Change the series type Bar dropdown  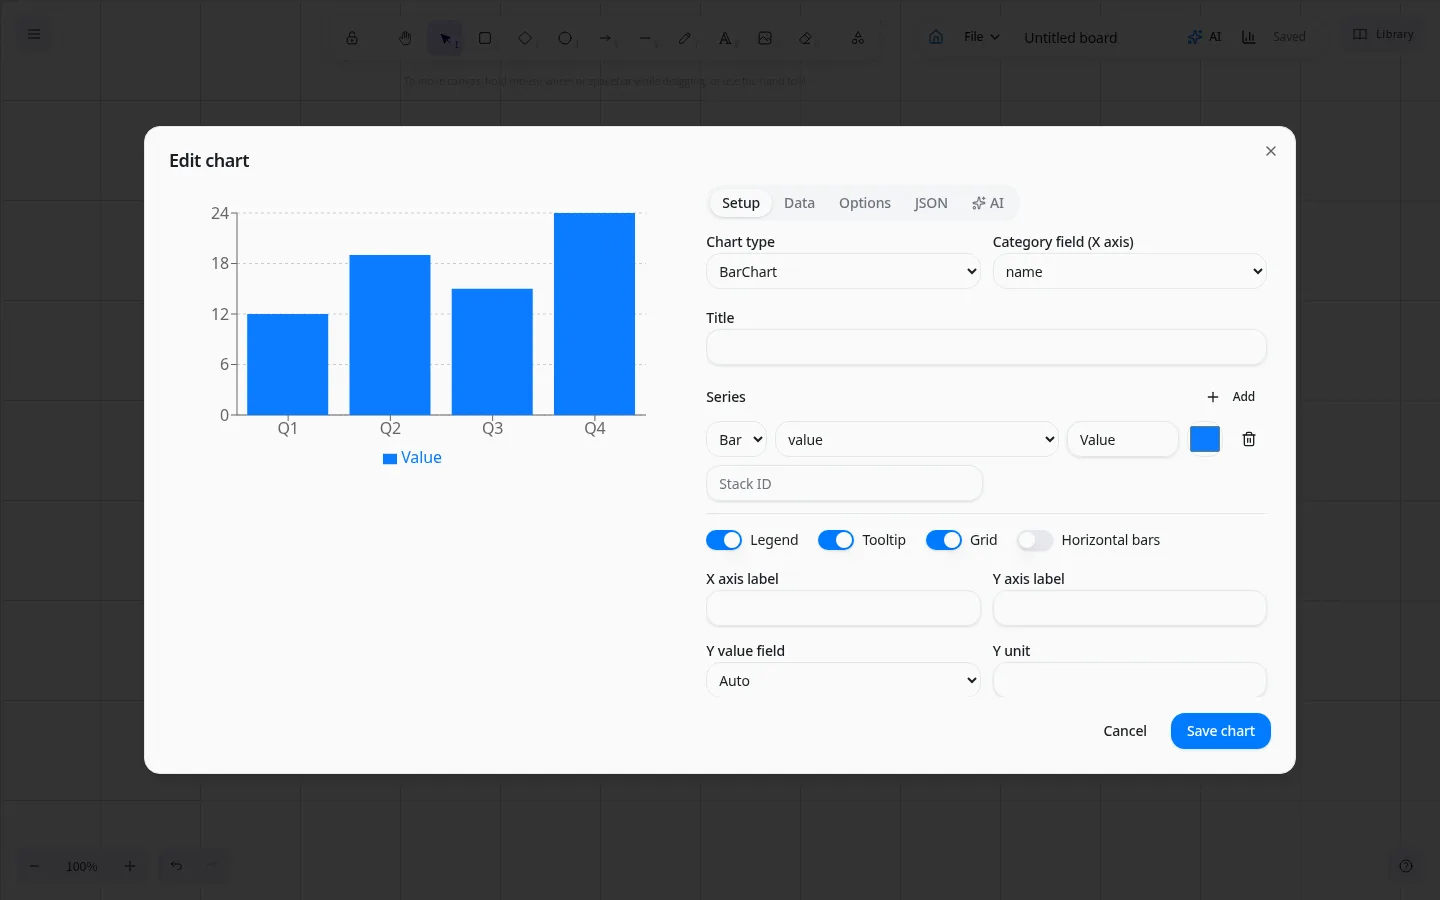pyautogui.click(x=737, y=440)
